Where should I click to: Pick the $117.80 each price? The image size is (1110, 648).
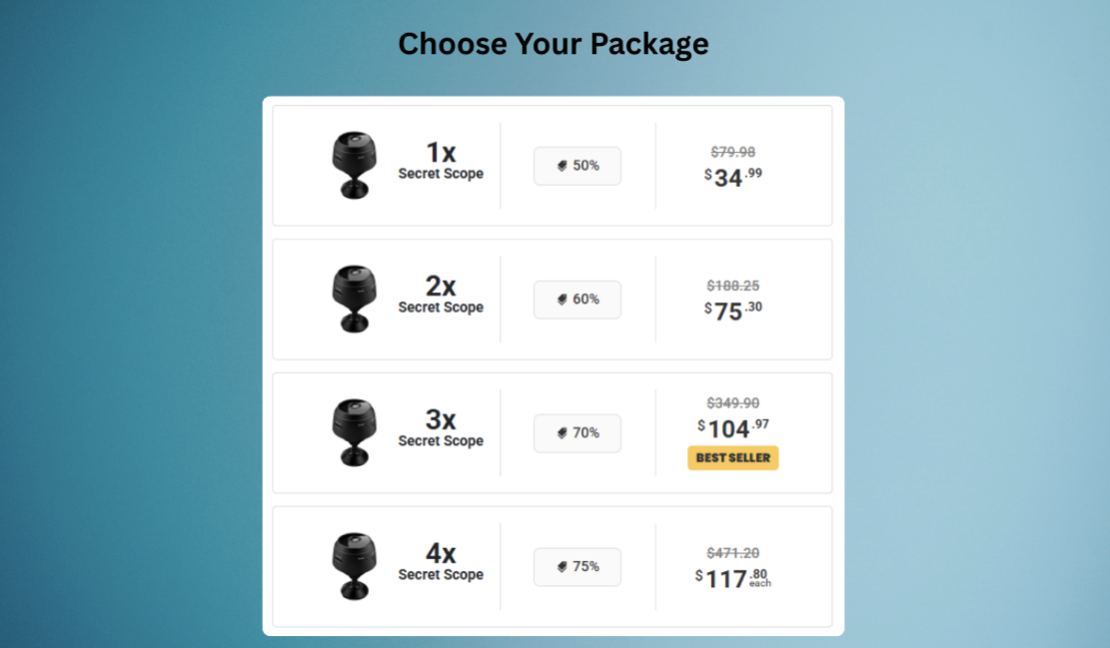[x=733, y=579]
